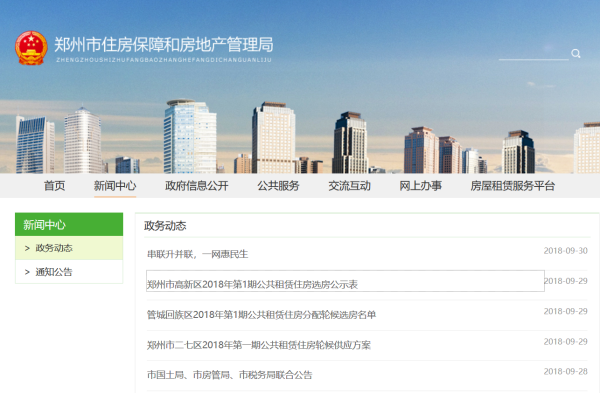Click the date 2018-09-30
Image resolution: width=600 pixels, height=393 pixels.
566,251
